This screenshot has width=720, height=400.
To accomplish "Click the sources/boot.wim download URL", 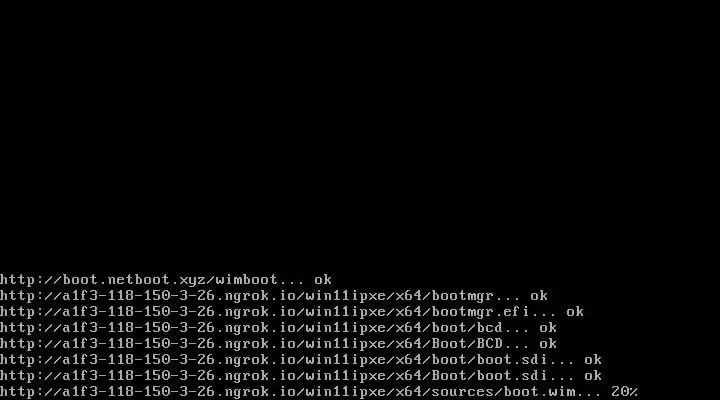I will point(287,392).
